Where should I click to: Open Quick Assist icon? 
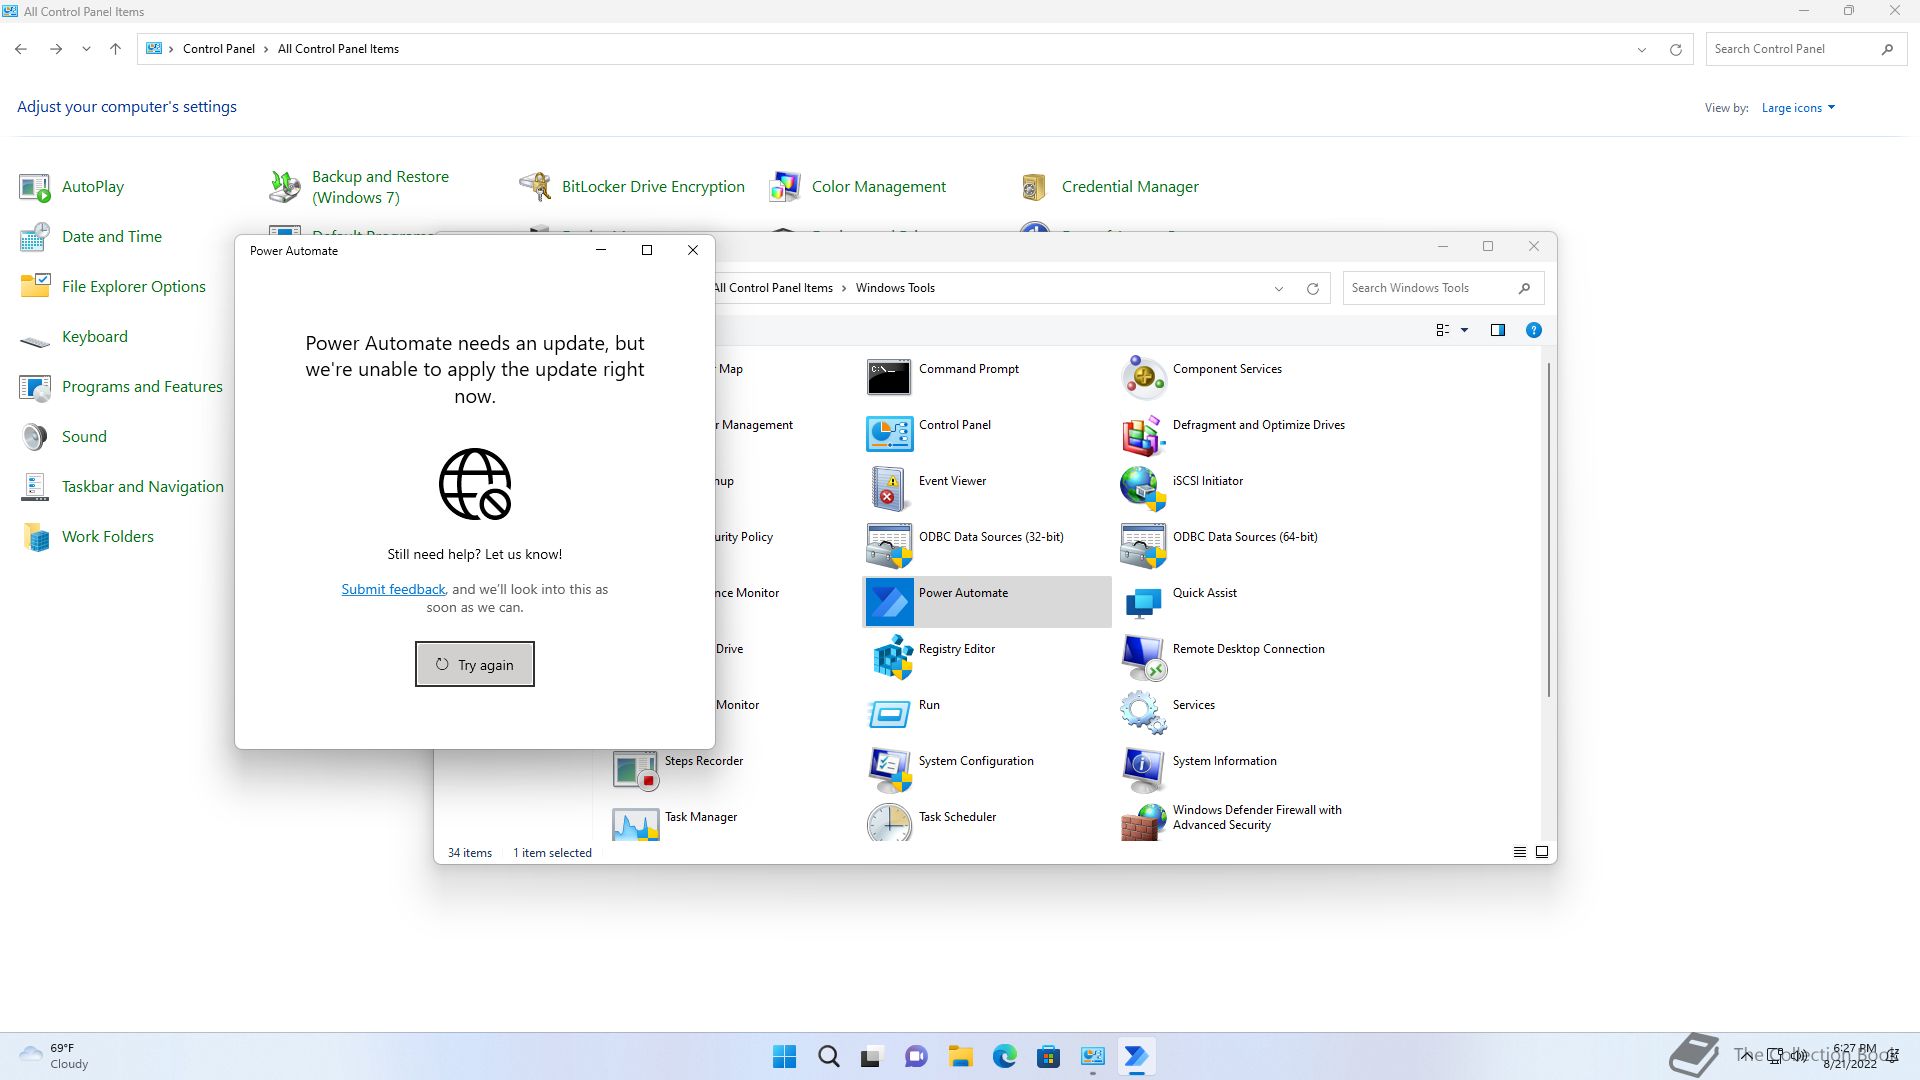(x=1143, y=601)
